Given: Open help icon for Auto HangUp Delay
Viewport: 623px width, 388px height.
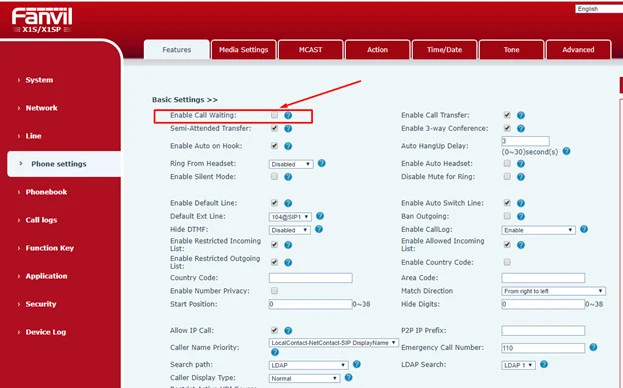Looking at the screenshot, I should pos(567,151).
